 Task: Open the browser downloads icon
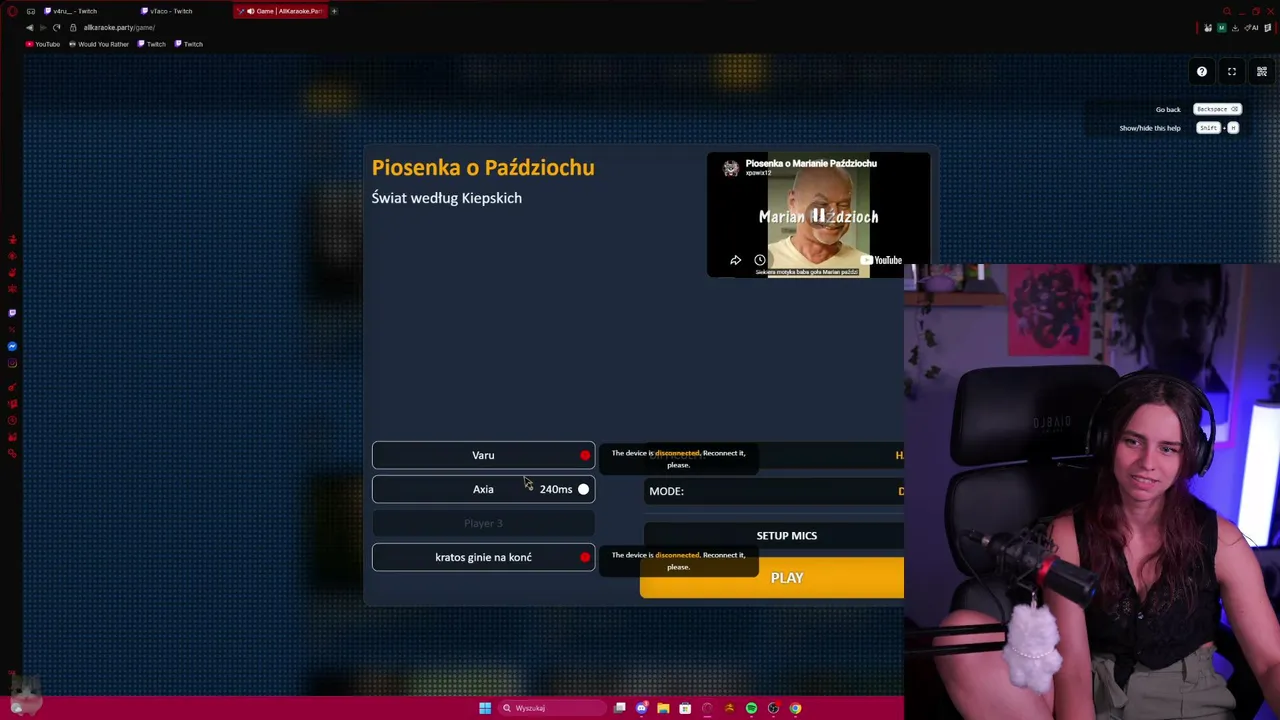tap(1233, 27)
